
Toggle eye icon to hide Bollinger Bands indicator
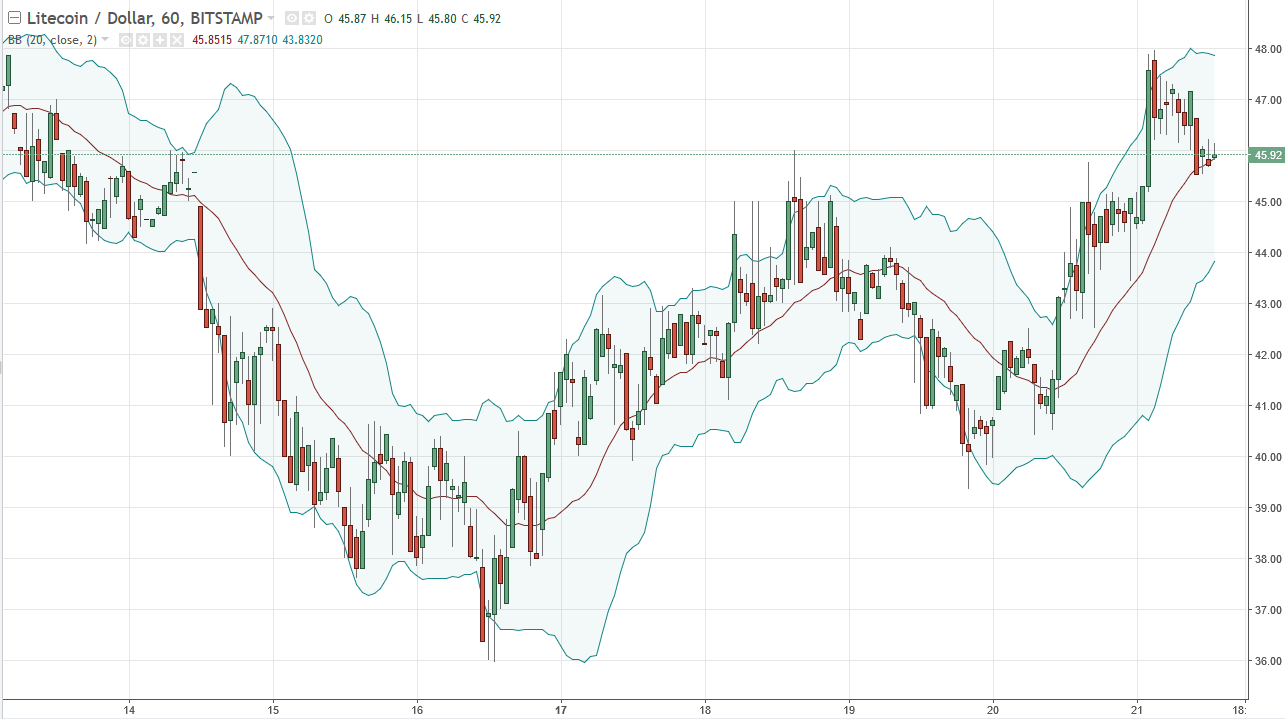pyautogui.click(x=126, y=40)
